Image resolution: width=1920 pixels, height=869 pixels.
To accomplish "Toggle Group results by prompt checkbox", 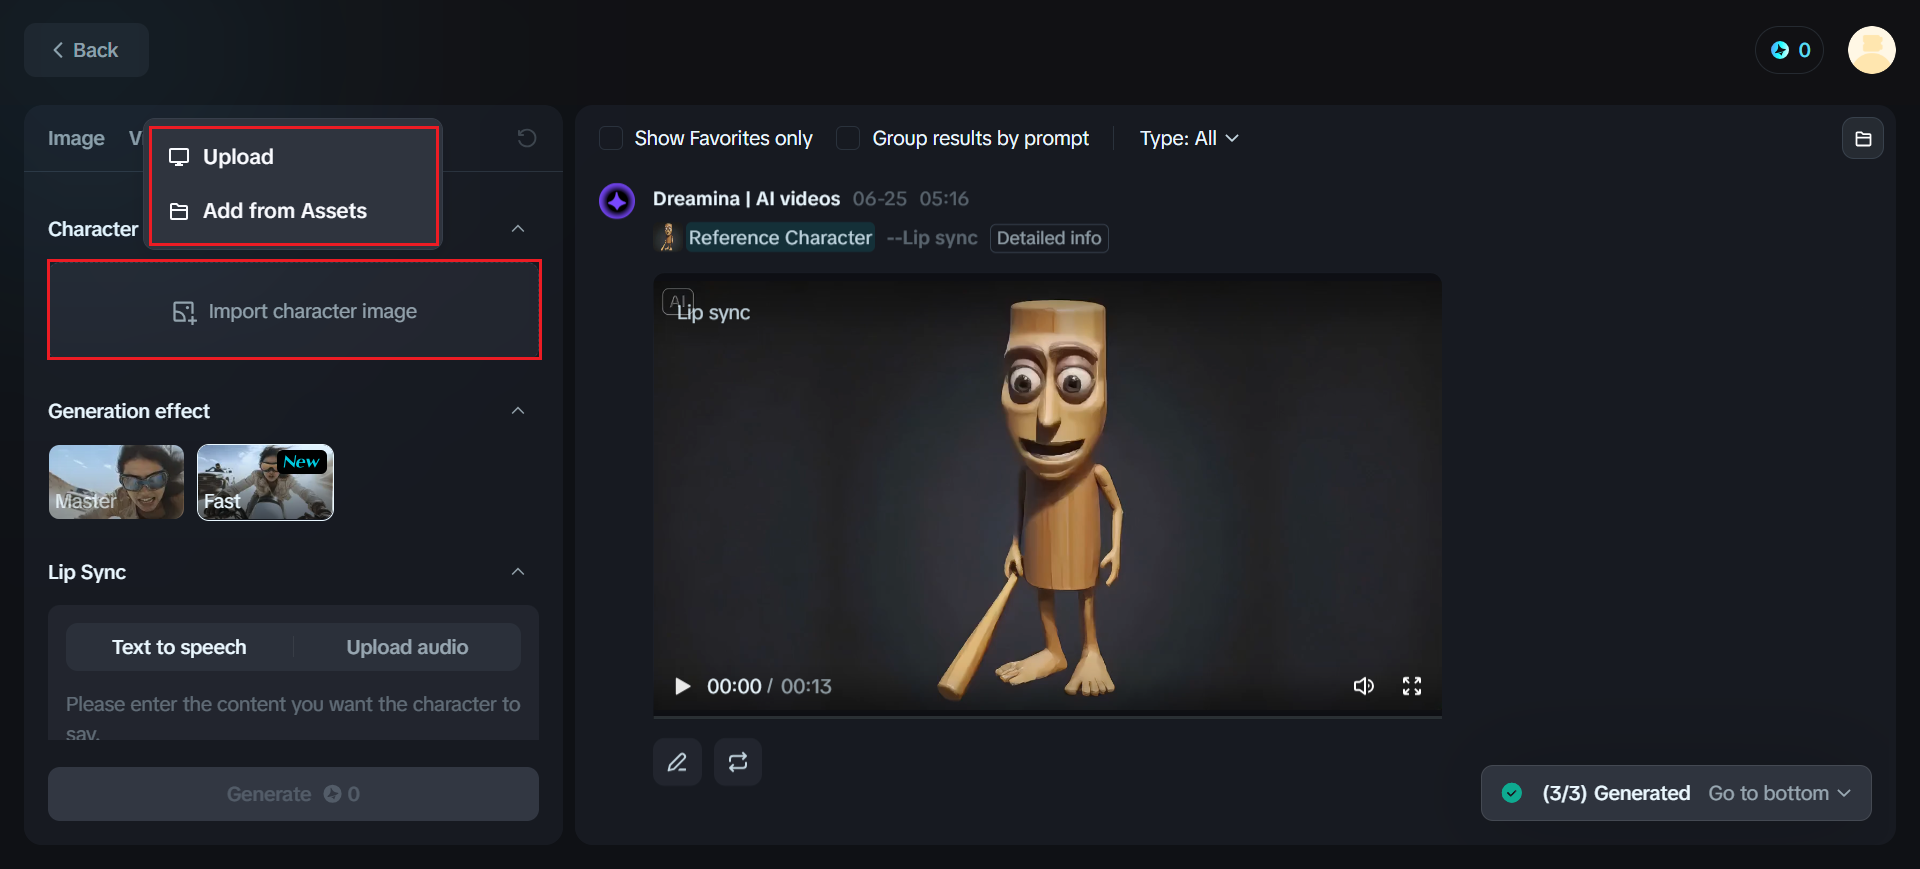I will click(x=848, y=138).
